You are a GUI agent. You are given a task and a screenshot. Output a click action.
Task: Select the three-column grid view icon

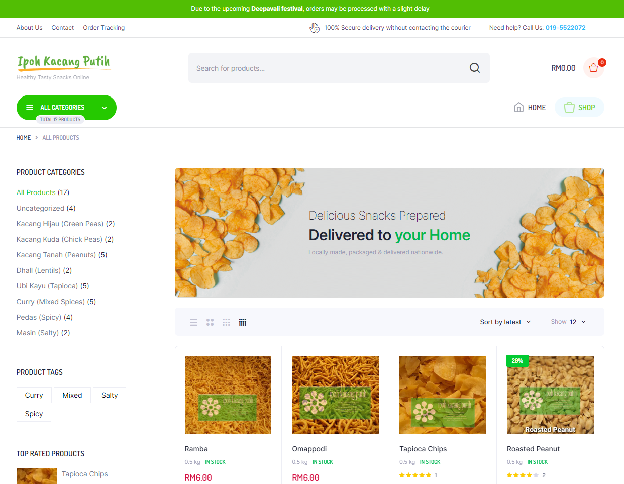click(x=226, y=322)
